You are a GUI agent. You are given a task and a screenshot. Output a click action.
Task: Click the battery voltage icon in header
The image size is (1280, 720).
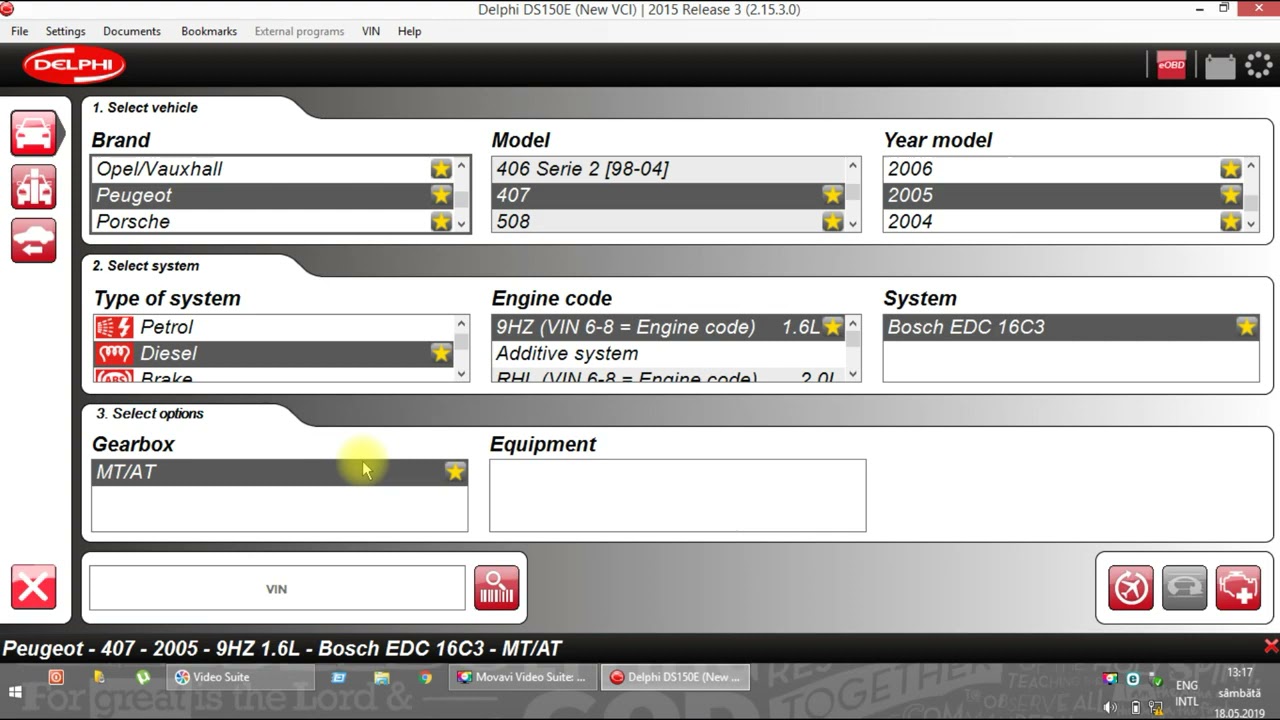point(1220,67)
